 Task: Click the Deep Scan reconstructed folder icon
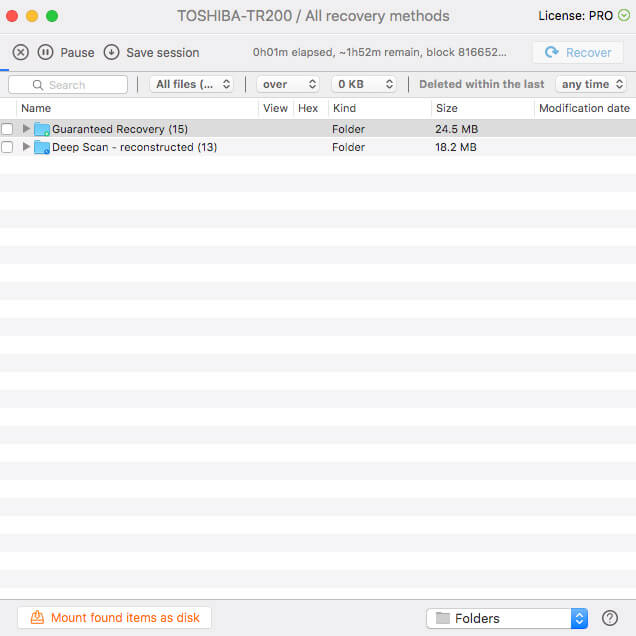click(x=42, y=148)
